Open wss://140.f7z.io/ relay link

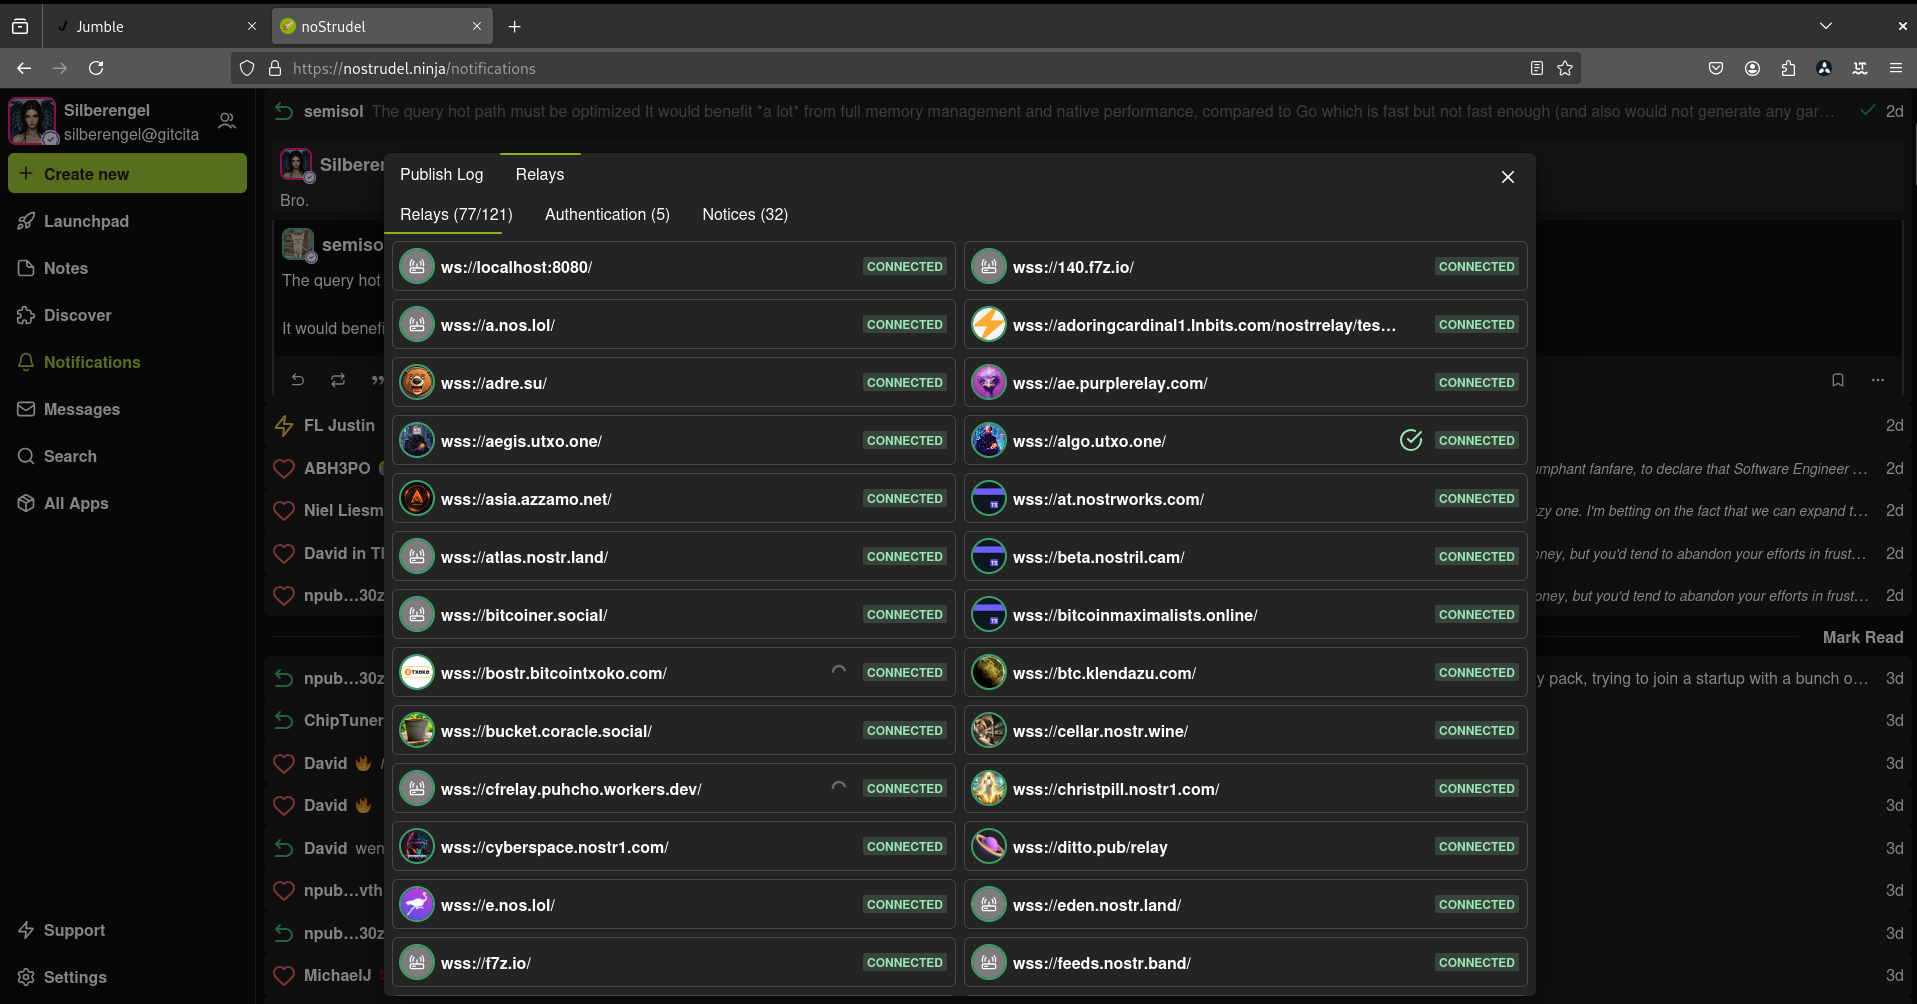click(1073, 267)
